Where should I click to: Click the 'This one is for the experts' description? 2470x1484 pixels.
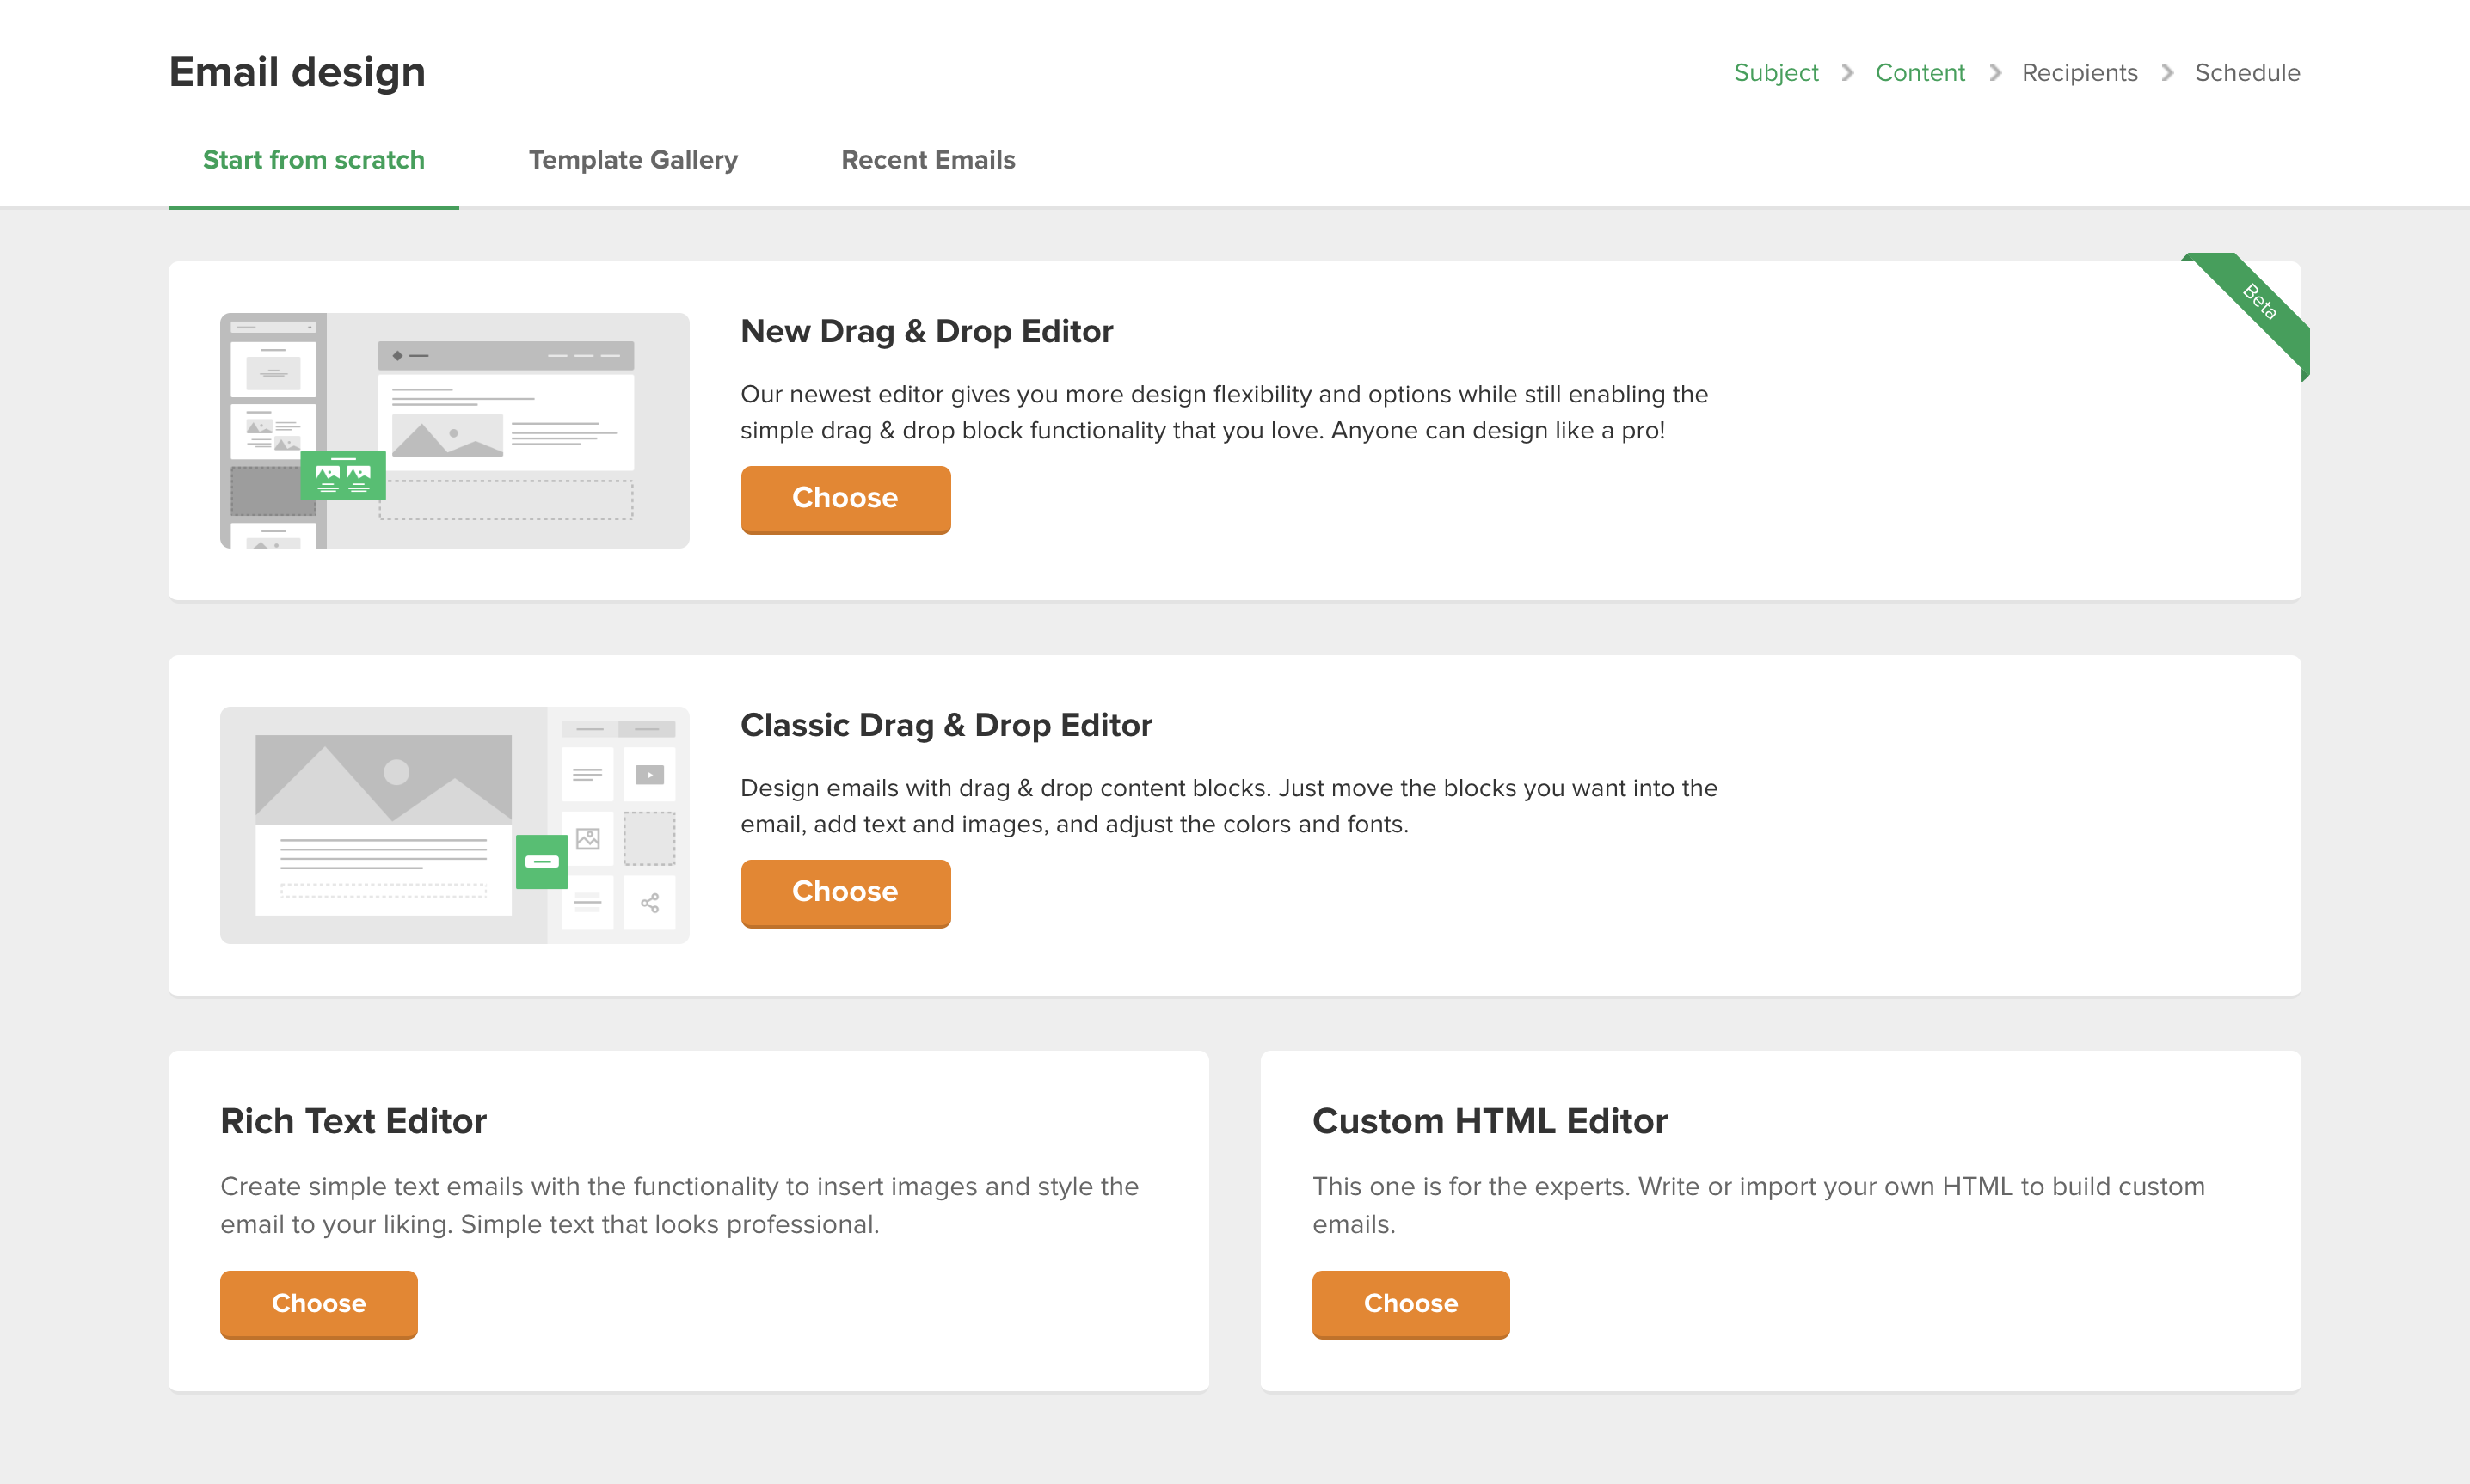click(1758, 1205)
